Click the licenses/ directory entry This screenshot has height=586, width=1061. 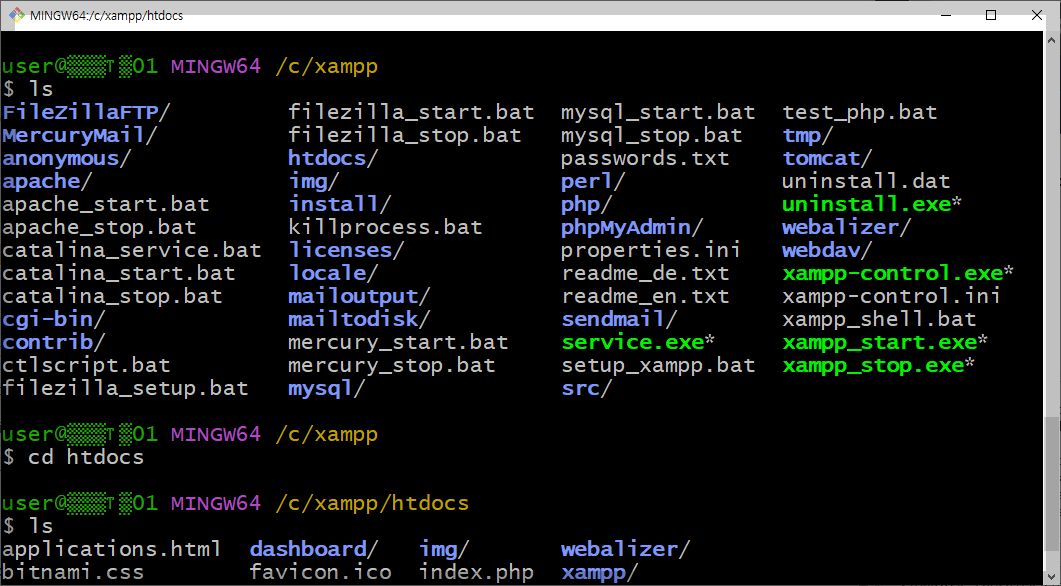(346, 250)
